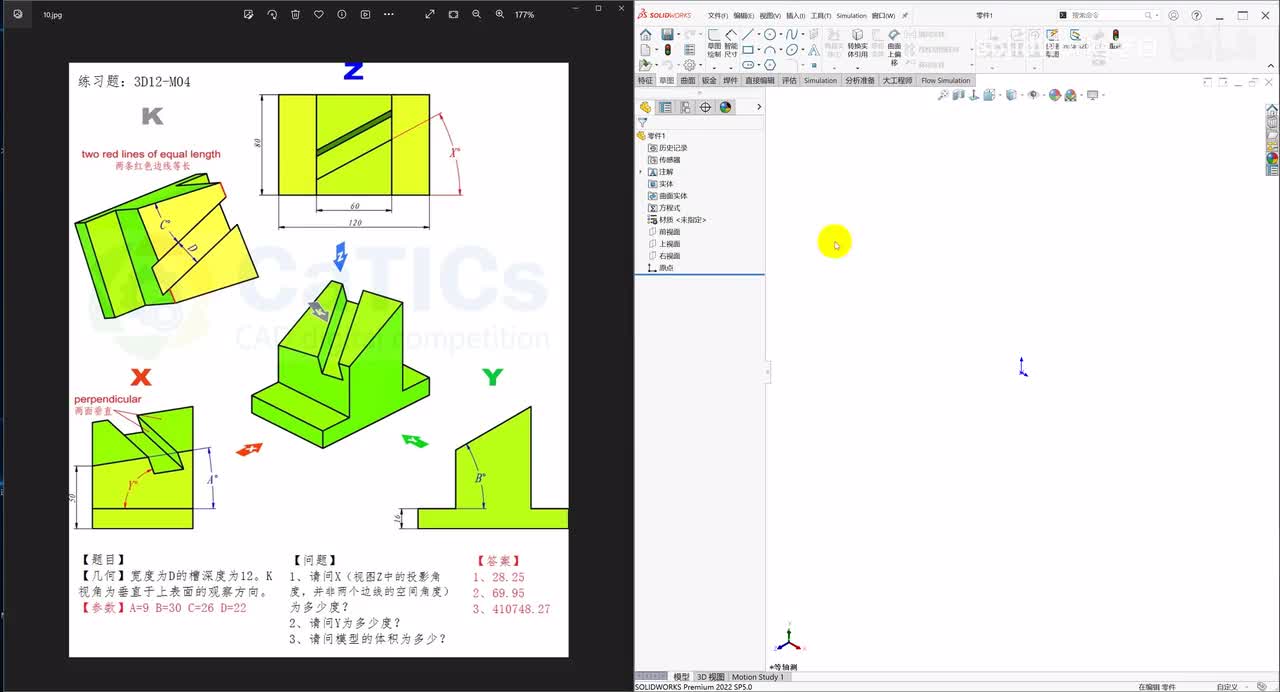
Task: Open the PropertyManager tab icon
Action: (665, 107)
